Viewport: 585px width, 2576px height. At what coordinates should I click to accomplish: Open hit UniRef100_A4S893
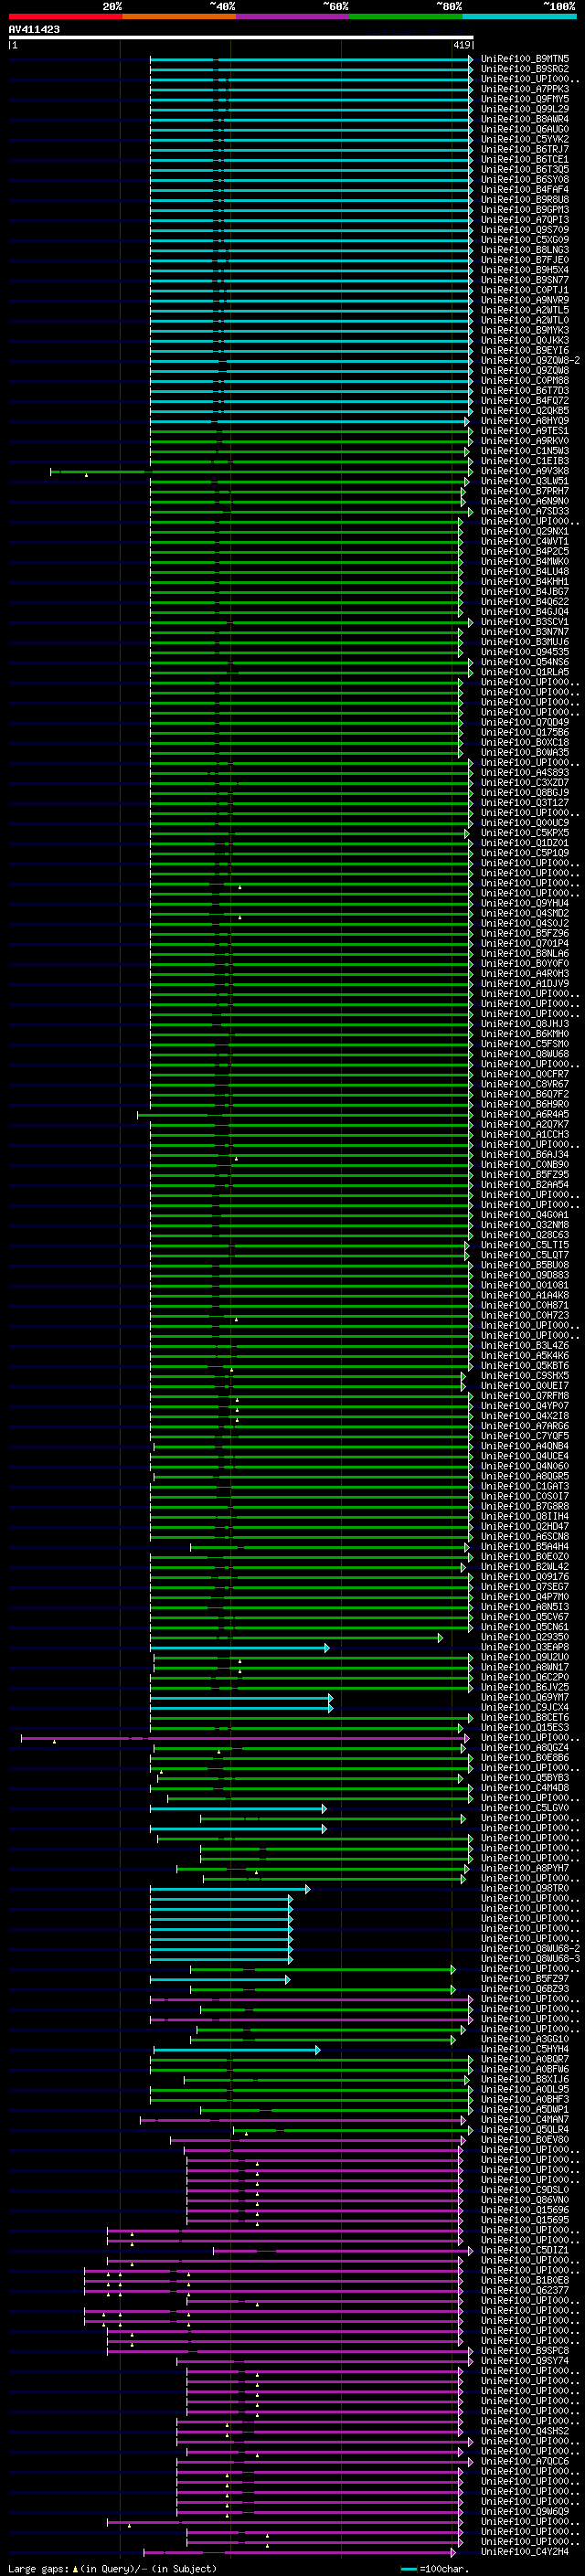[x=525, y=772]
